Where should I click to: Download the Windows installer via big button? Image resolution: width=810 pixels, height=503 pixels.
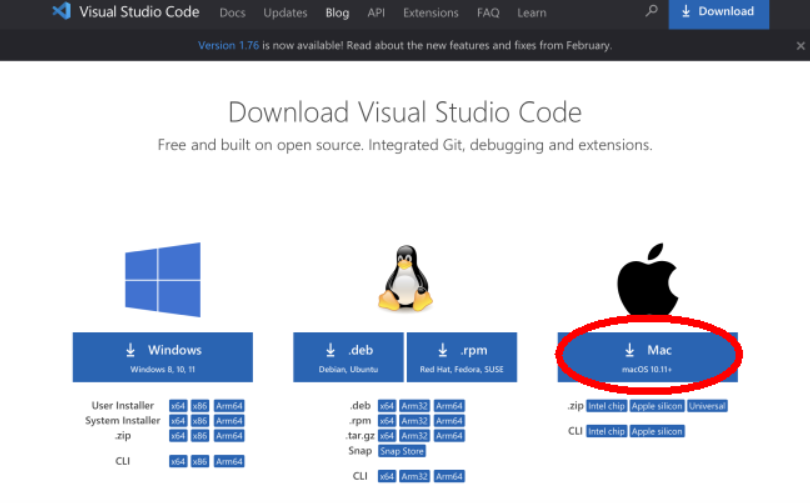[x=162, y=357]
